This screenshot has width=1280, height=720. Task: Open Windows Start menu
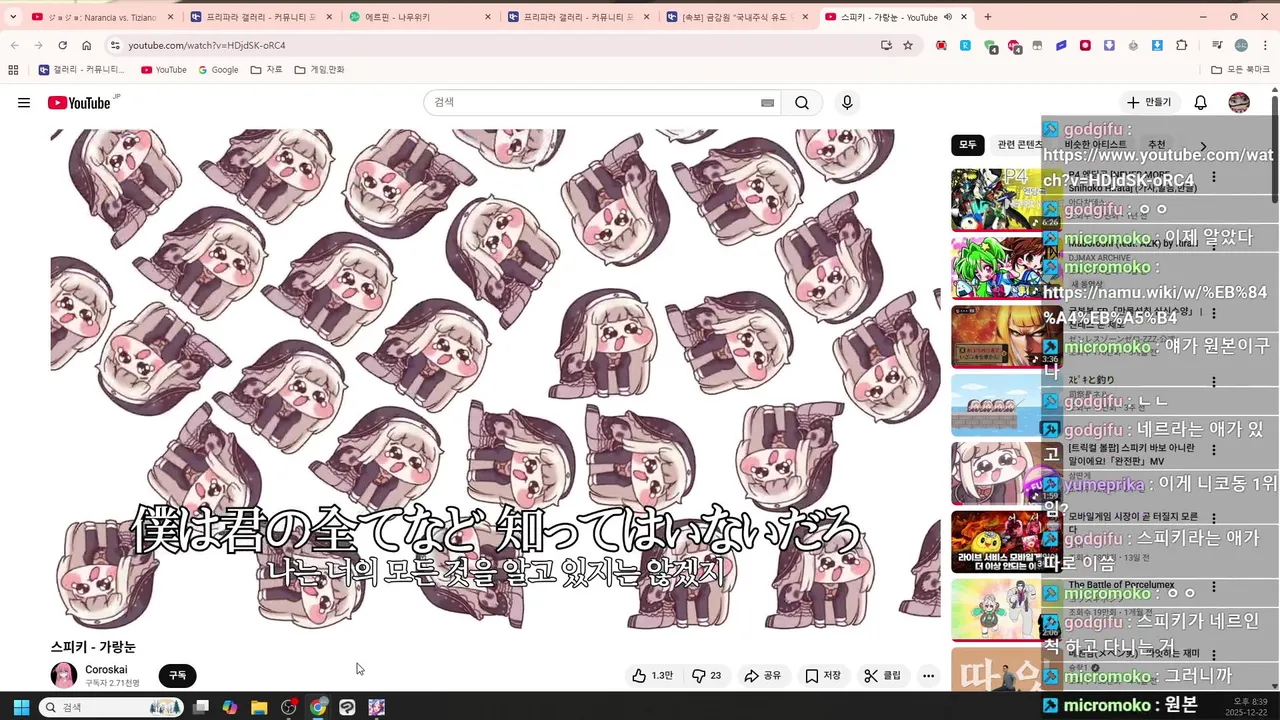pyautogui.click(x=21, y=707)
